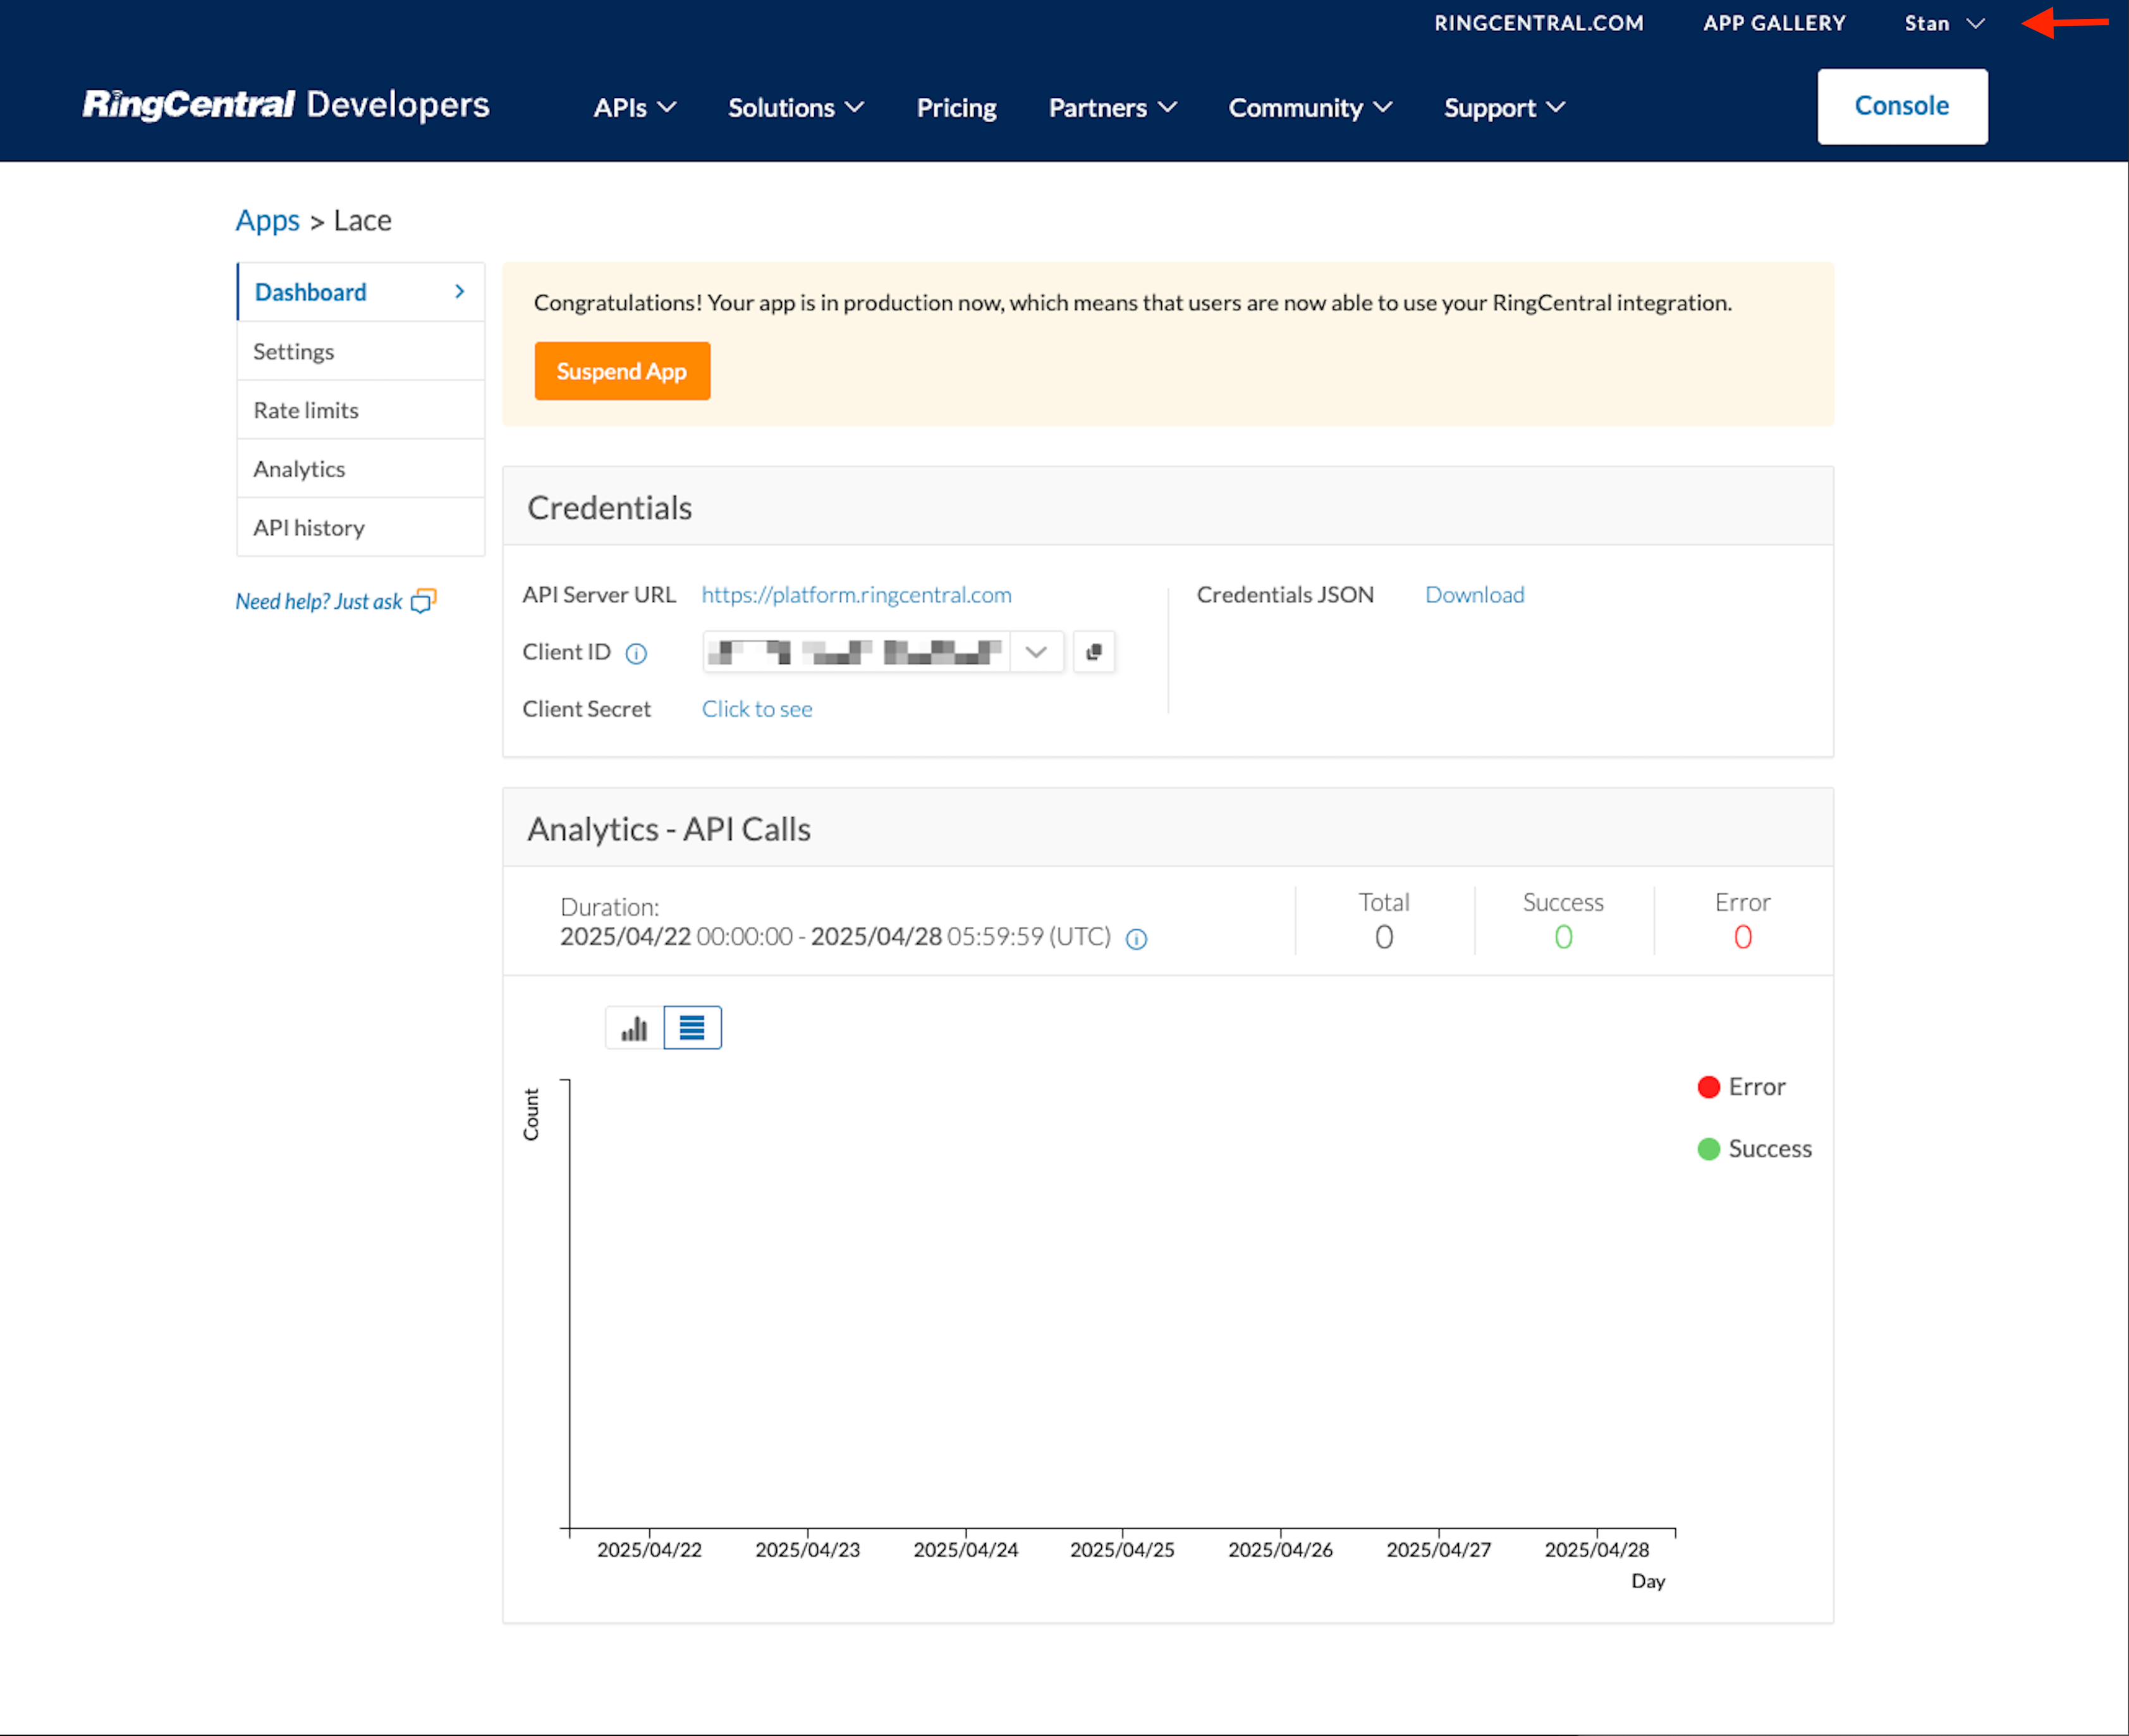Image resolution: width=2129 pixels, height=1736 pixels.
Task: Click the Duration info icon
Action: 1136,939
